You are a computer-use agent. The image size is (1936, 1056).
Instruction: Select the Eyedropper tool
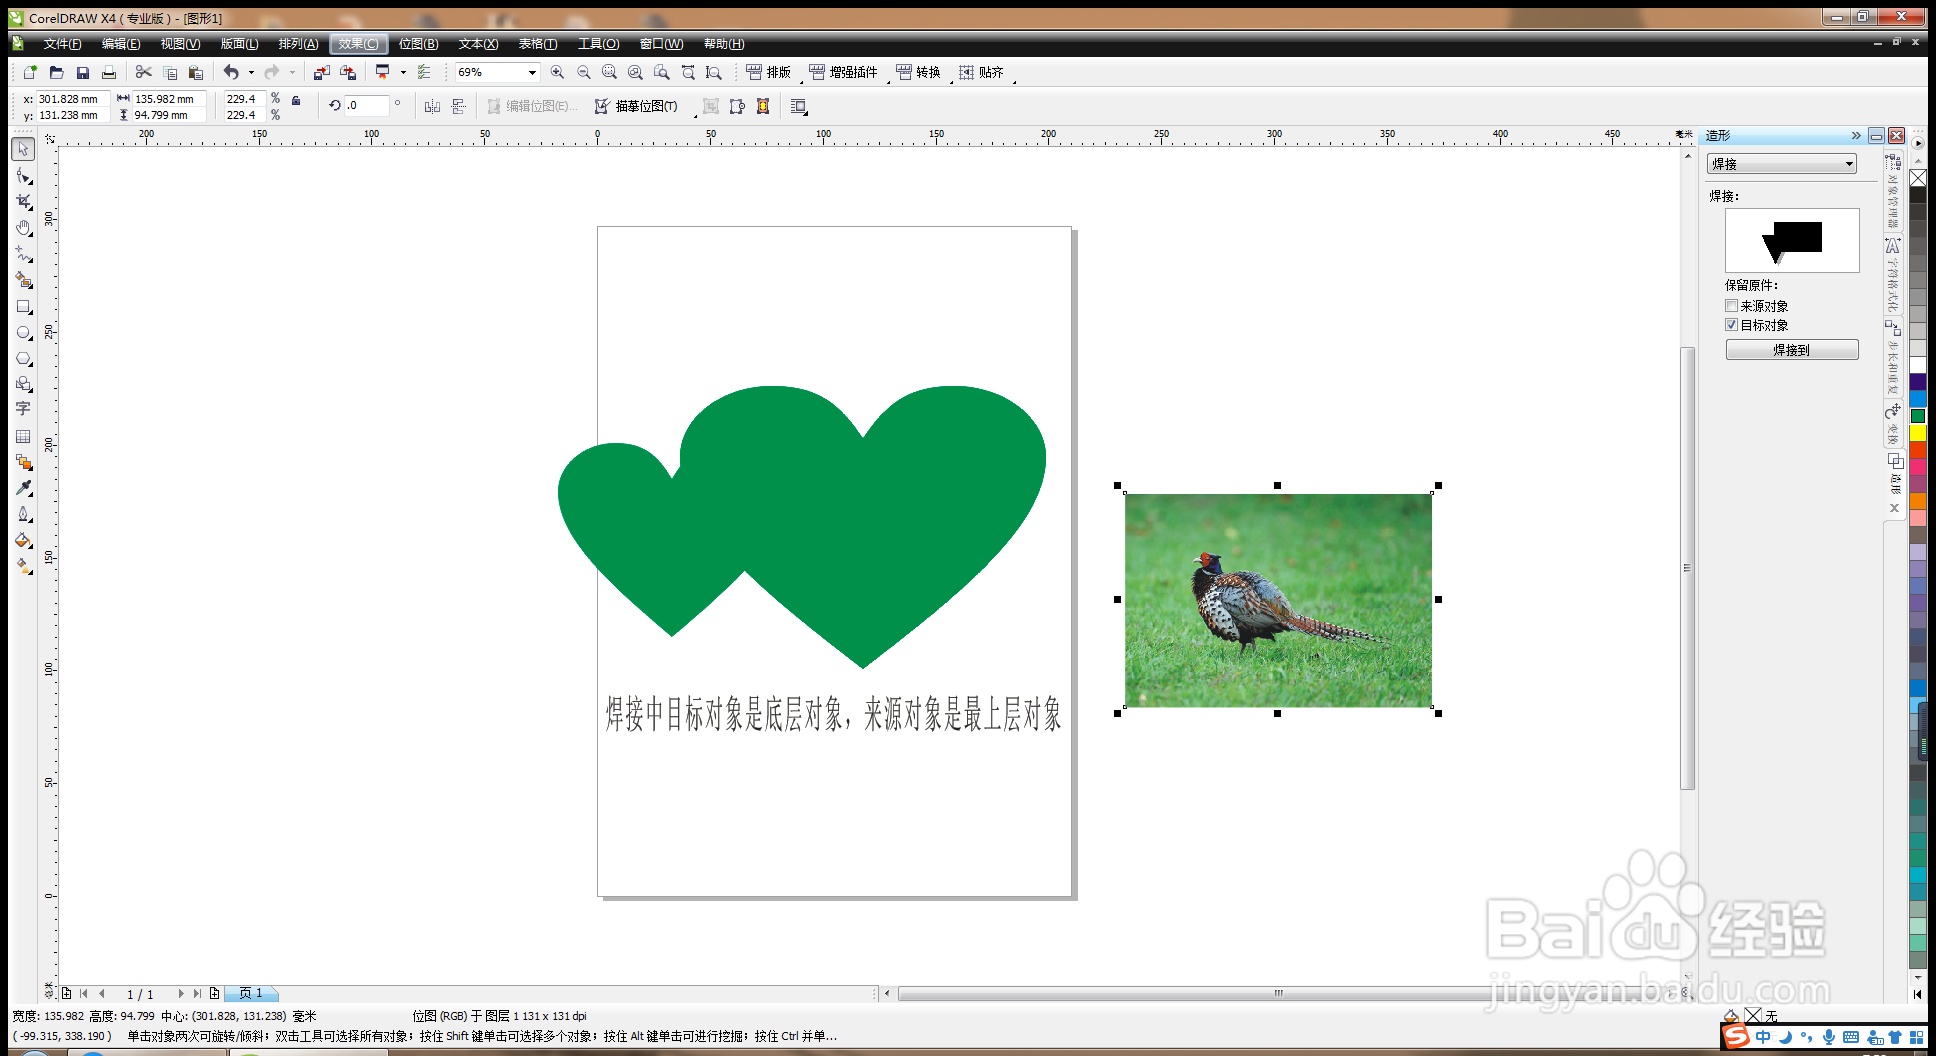(x=23, y=488)
